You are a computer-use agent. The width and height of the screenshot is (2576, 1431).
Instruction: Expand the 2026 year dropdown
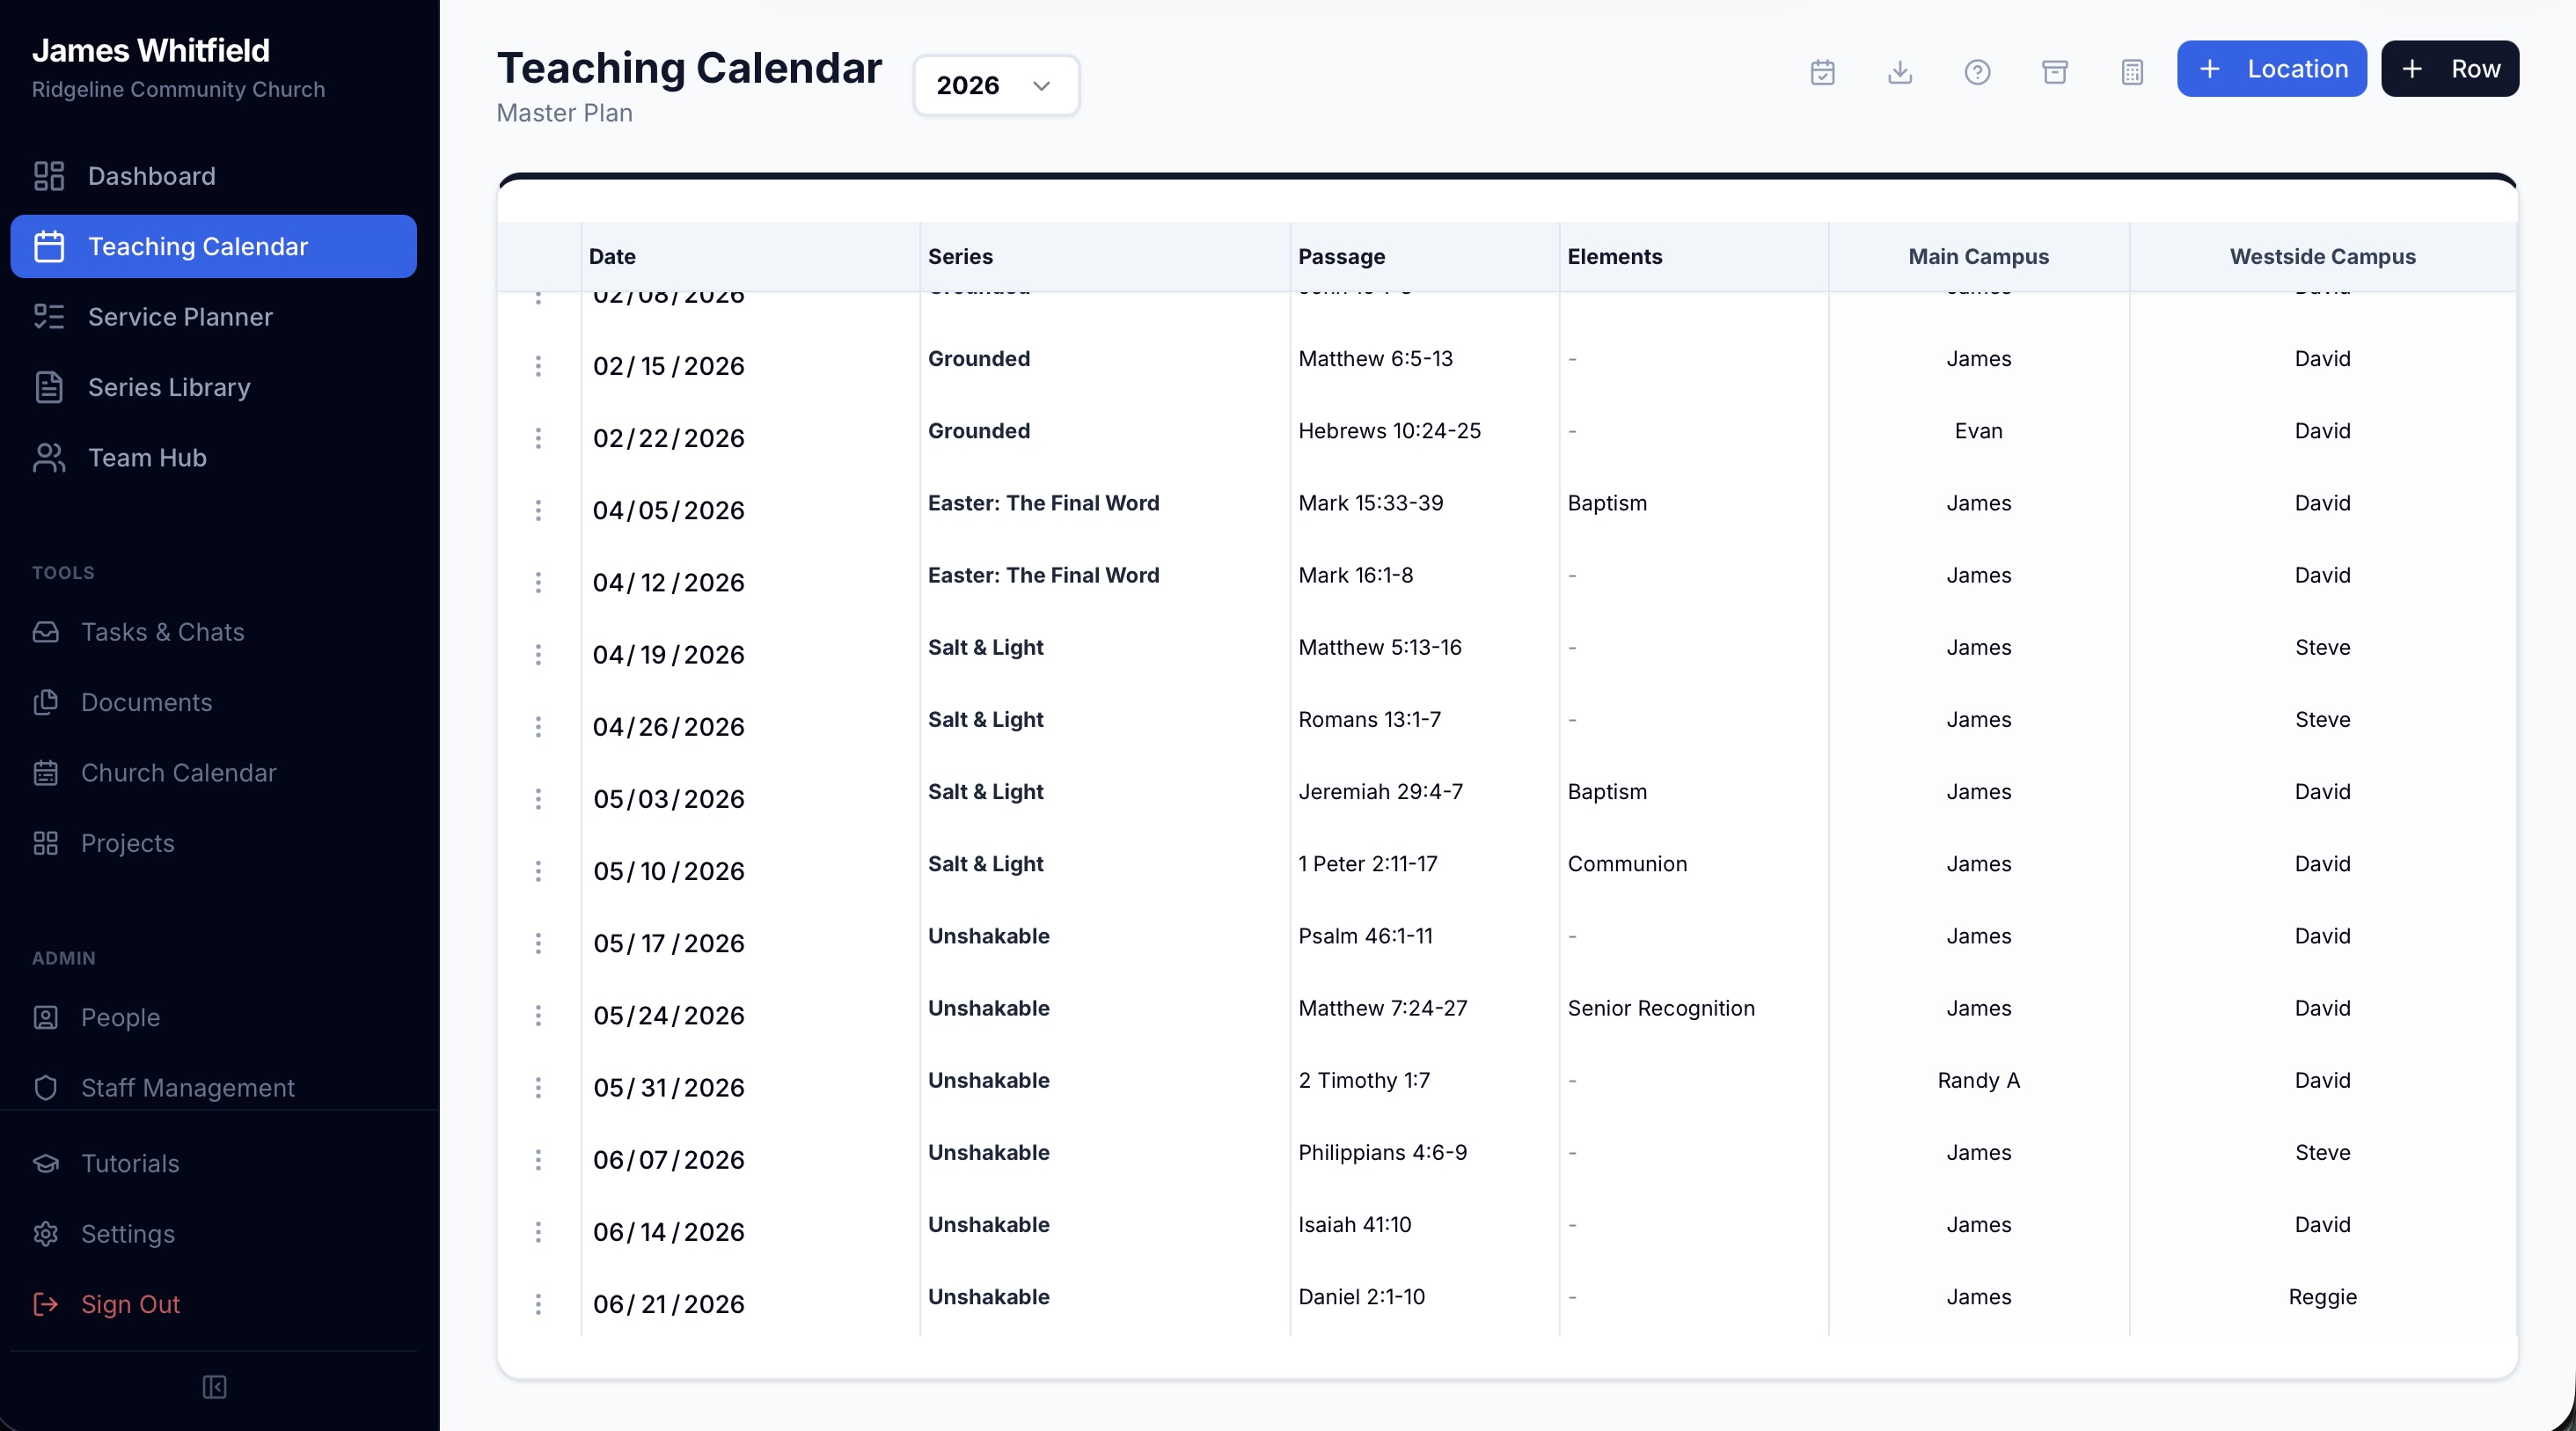tap(995, 85)
